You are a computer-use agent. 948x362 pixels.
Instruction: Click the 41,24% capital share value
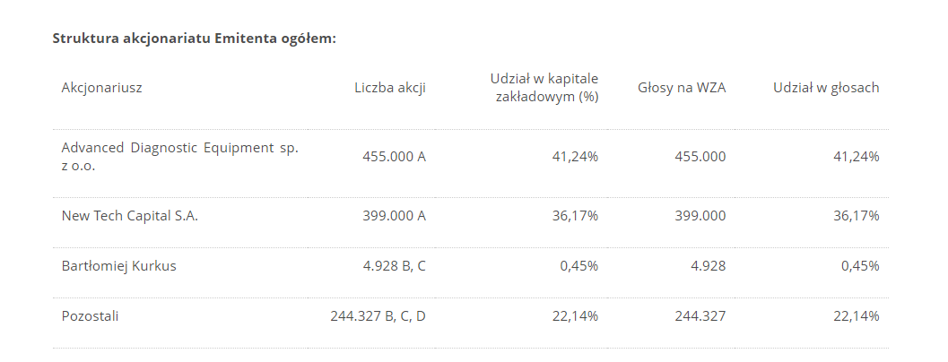click(x=575, y=157)
